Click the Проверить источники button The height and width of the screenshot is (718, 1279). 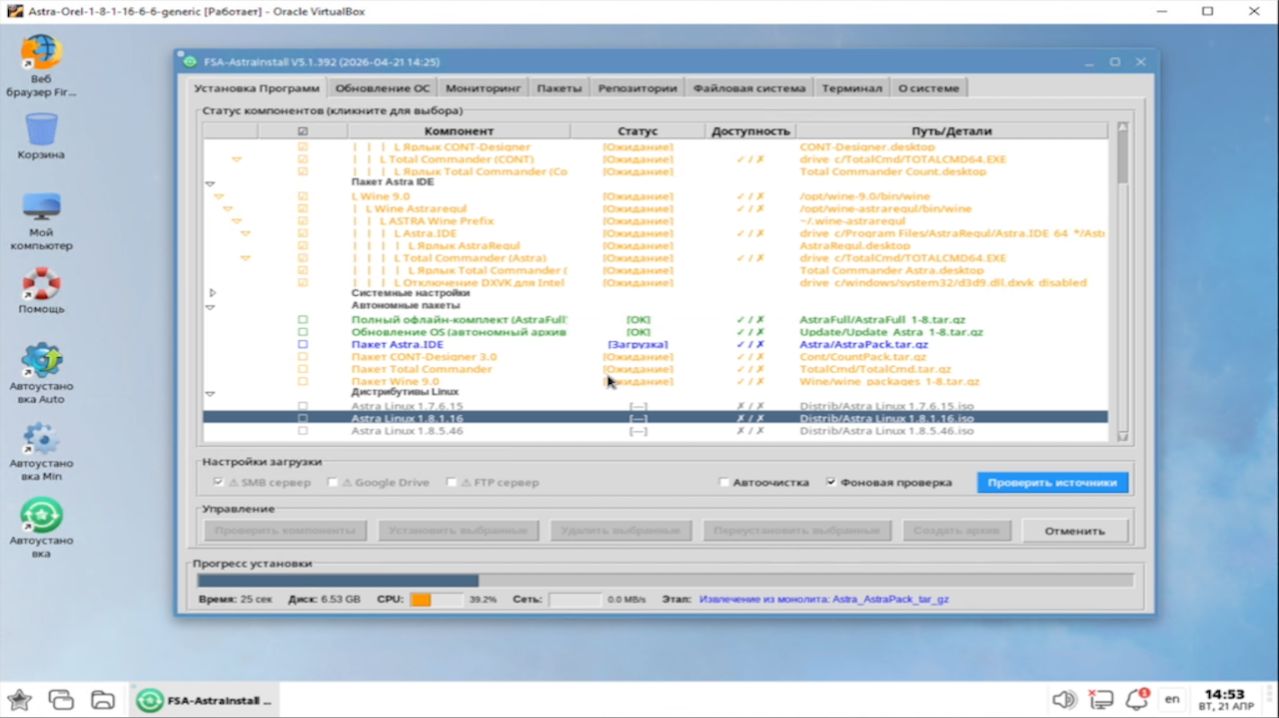pyautogui.click(x=1052, y=482)
